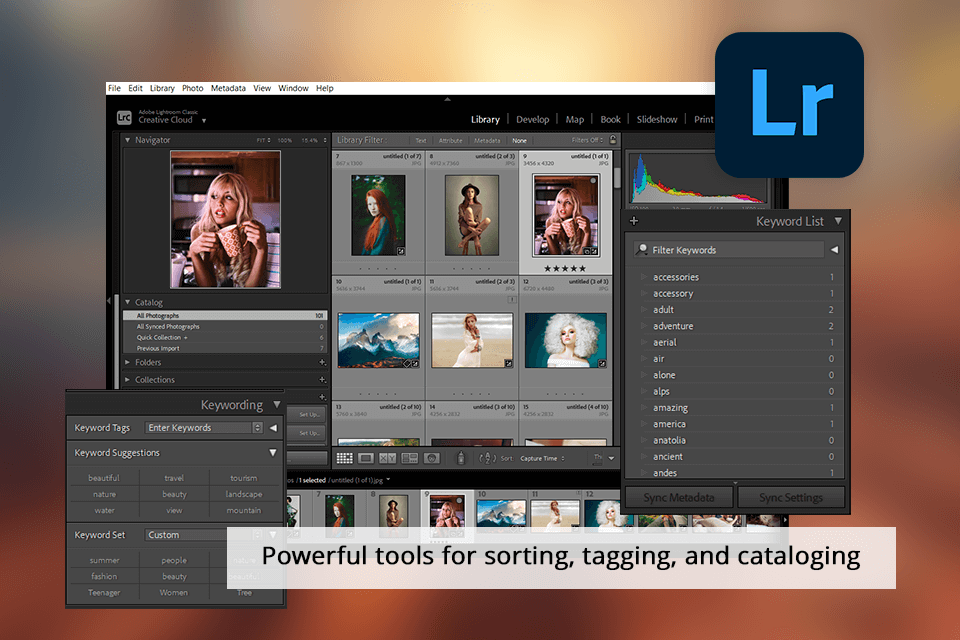The width and height of the screenshot is (960, 640).
Task: Open the Book module
Action: [610, 119]
